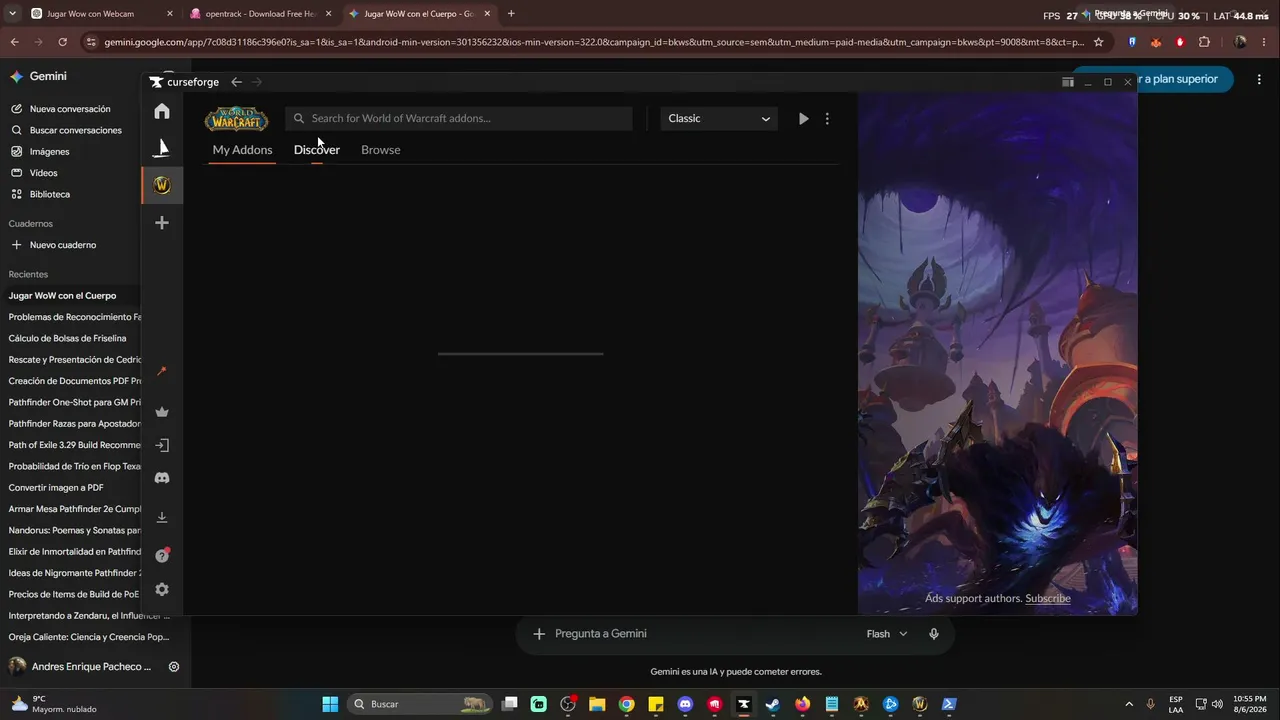
Task: Open the Windows Start menu
Action: pyautogui.click(x=330, y=704)
